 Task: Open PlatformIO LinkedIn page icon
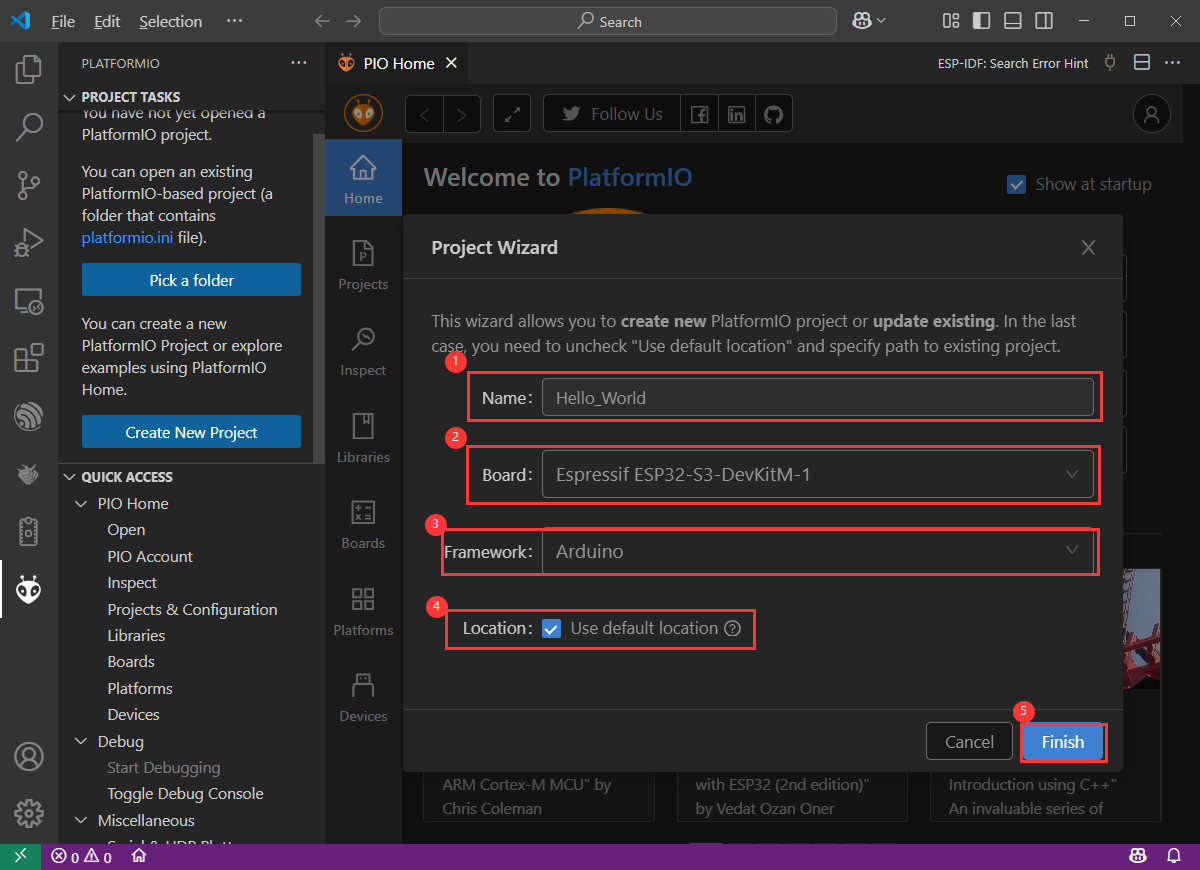737,114
